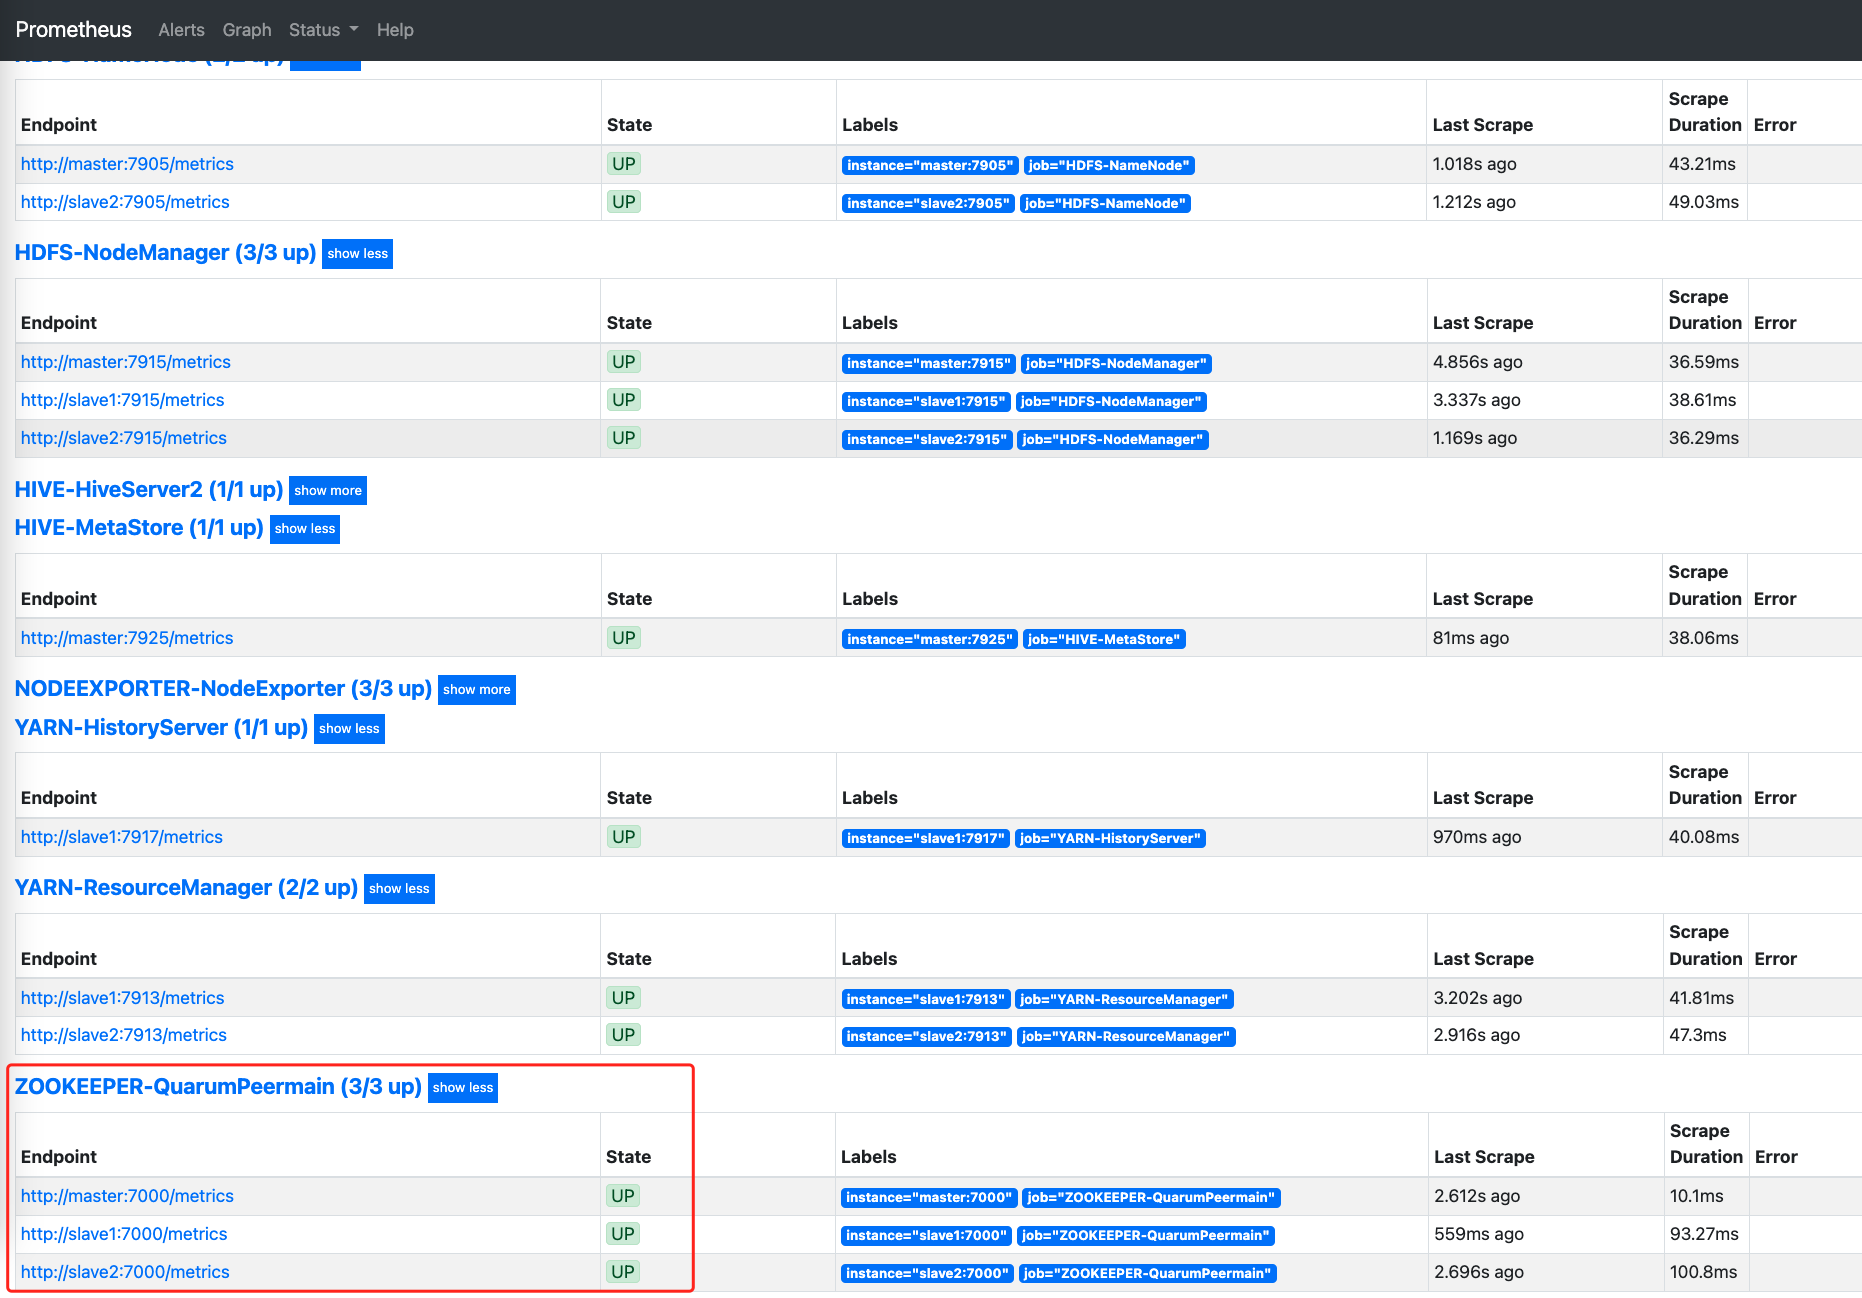Collapse ZOOKEEPER-QuarumPeermain with show less

tap(463, 1088)
